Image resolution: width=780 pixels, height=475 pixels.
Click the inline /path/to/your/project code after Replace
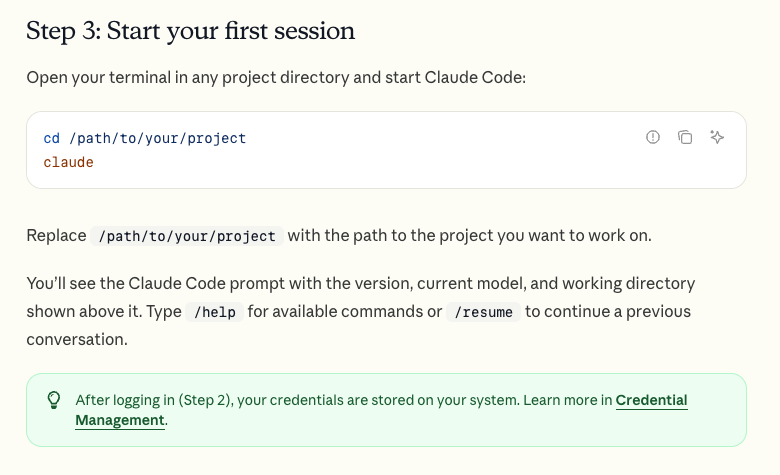[x=187, y=236]
